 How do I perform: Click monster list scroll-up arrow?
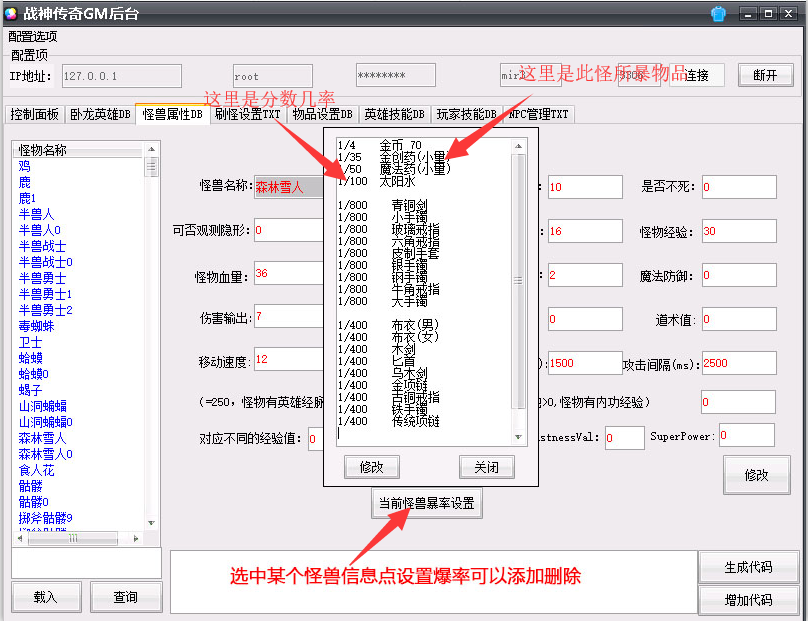152,149
